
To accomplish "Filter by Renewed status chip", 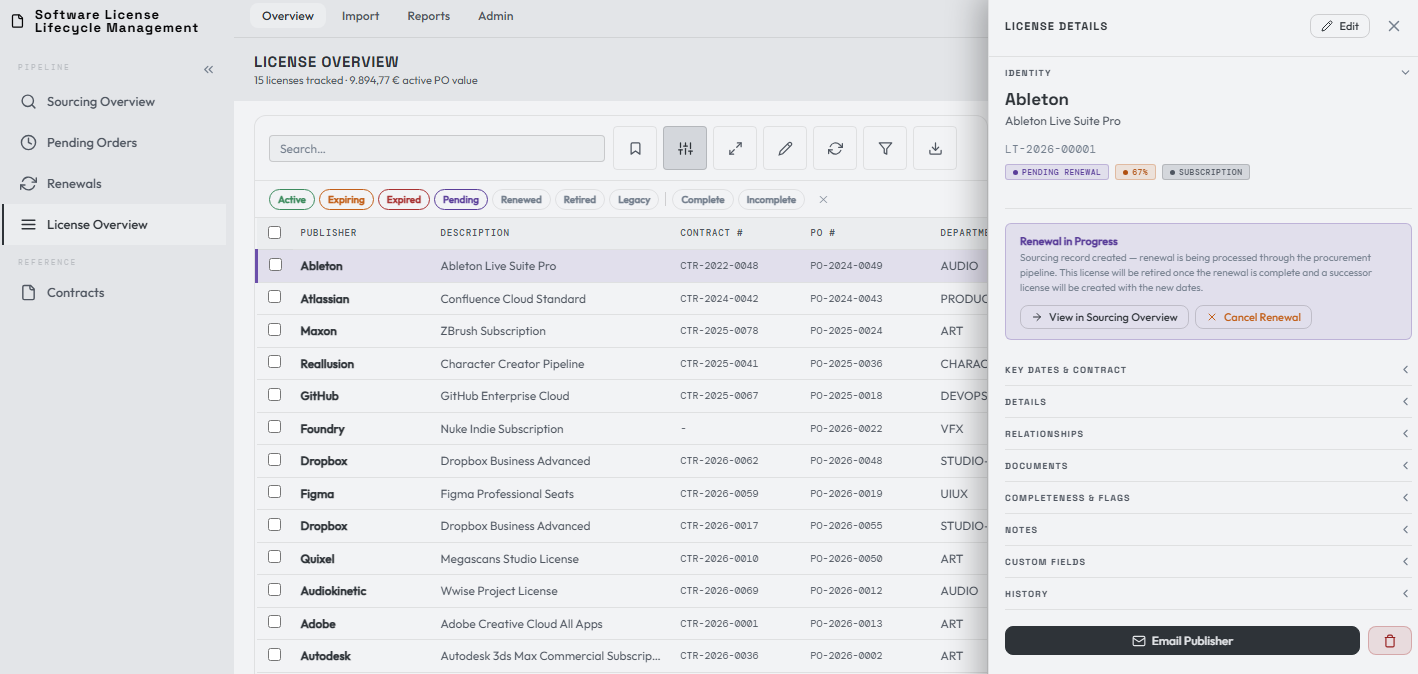I will point(521,200).
